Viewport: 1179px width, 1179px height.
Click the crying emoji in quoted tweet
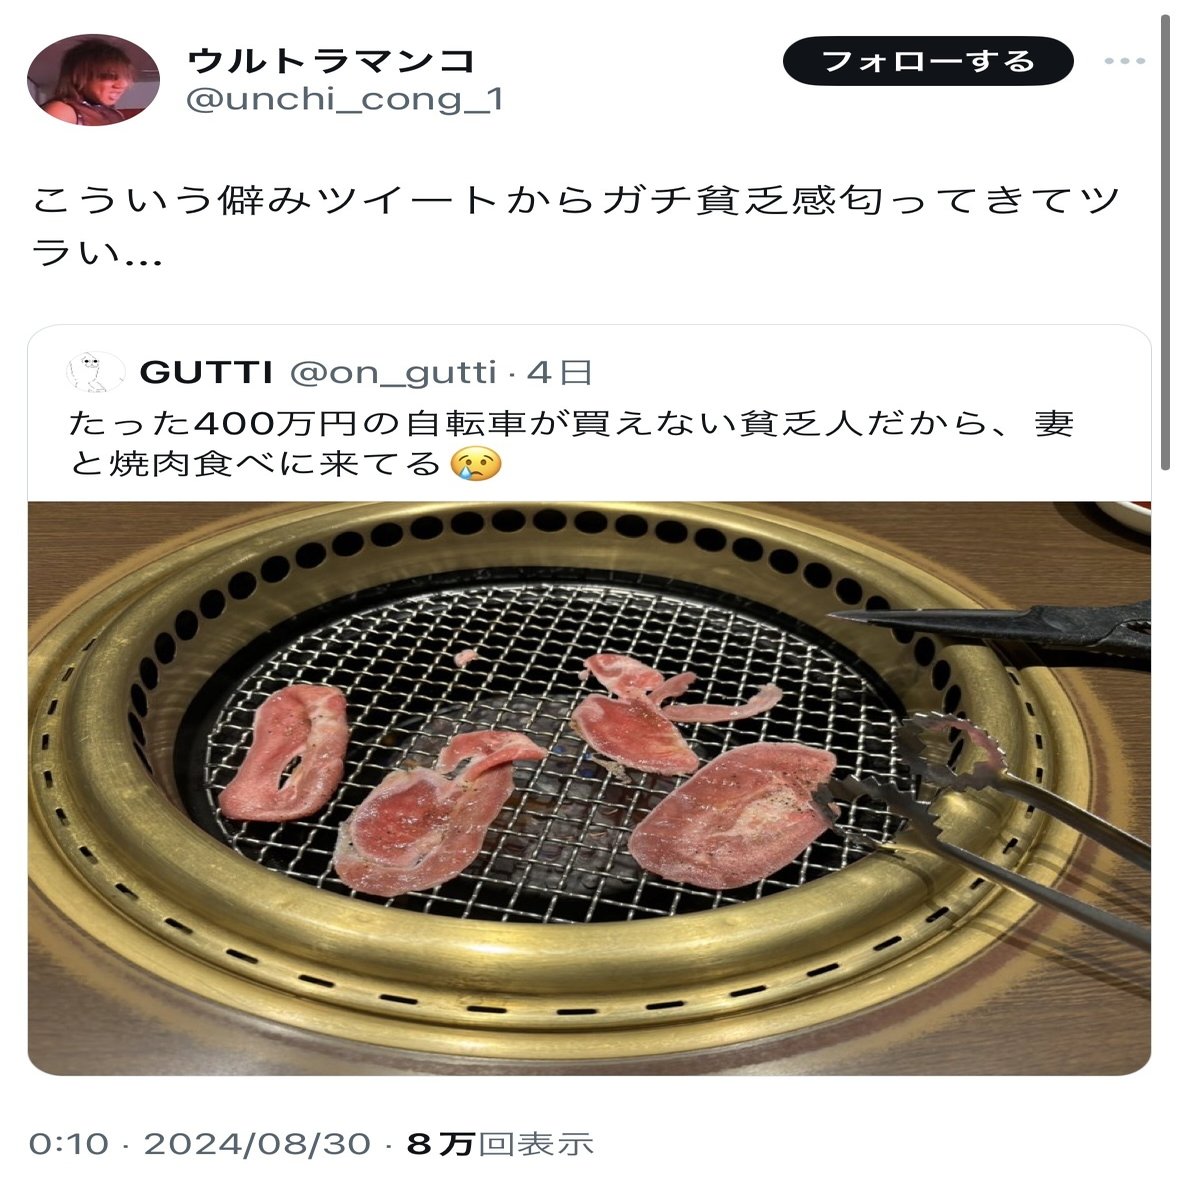point(475,464)
